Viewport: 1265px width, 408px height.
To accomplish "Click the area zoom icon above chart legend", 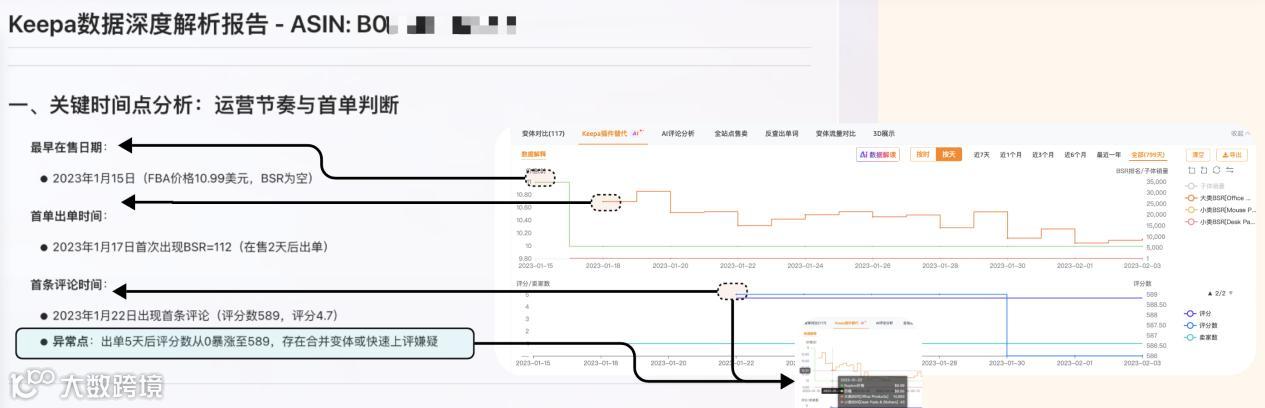I will tap(1192, 170).
